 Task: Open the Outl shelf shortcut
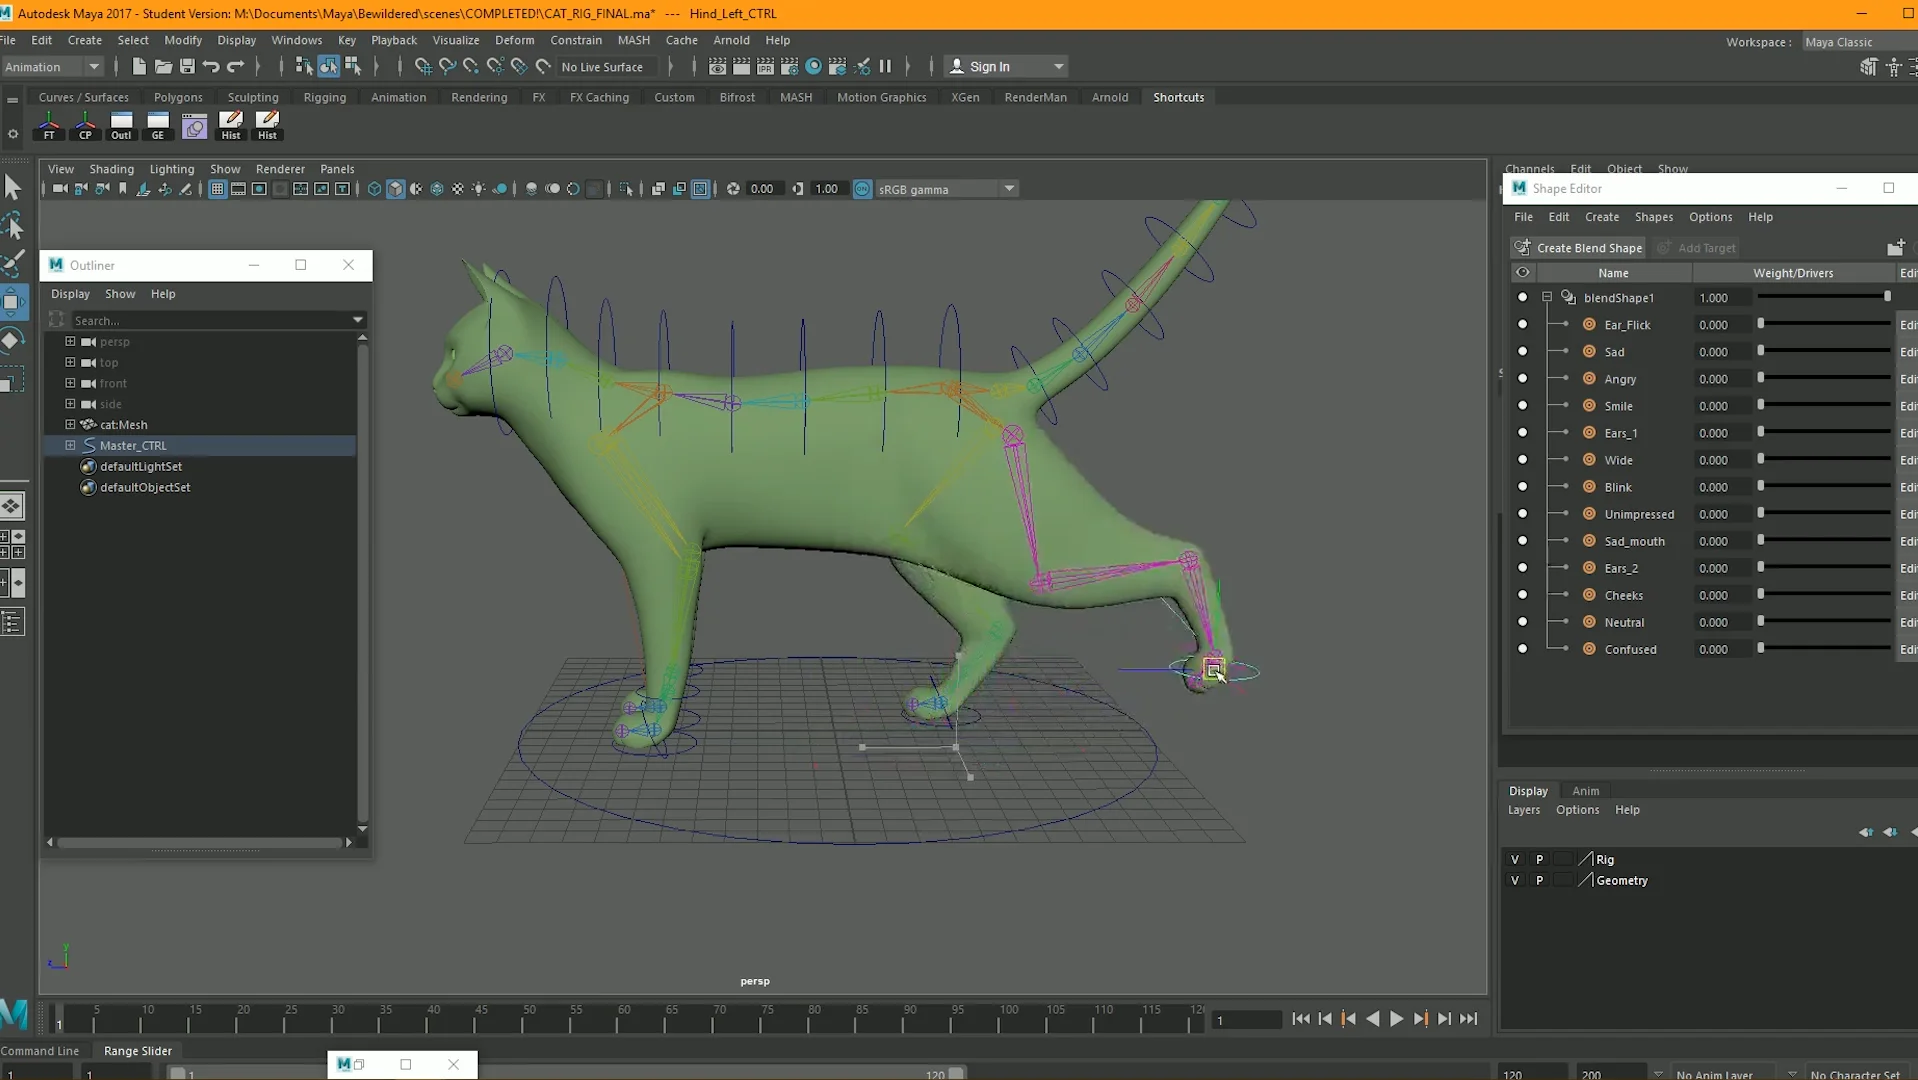(x=121, y=126)
